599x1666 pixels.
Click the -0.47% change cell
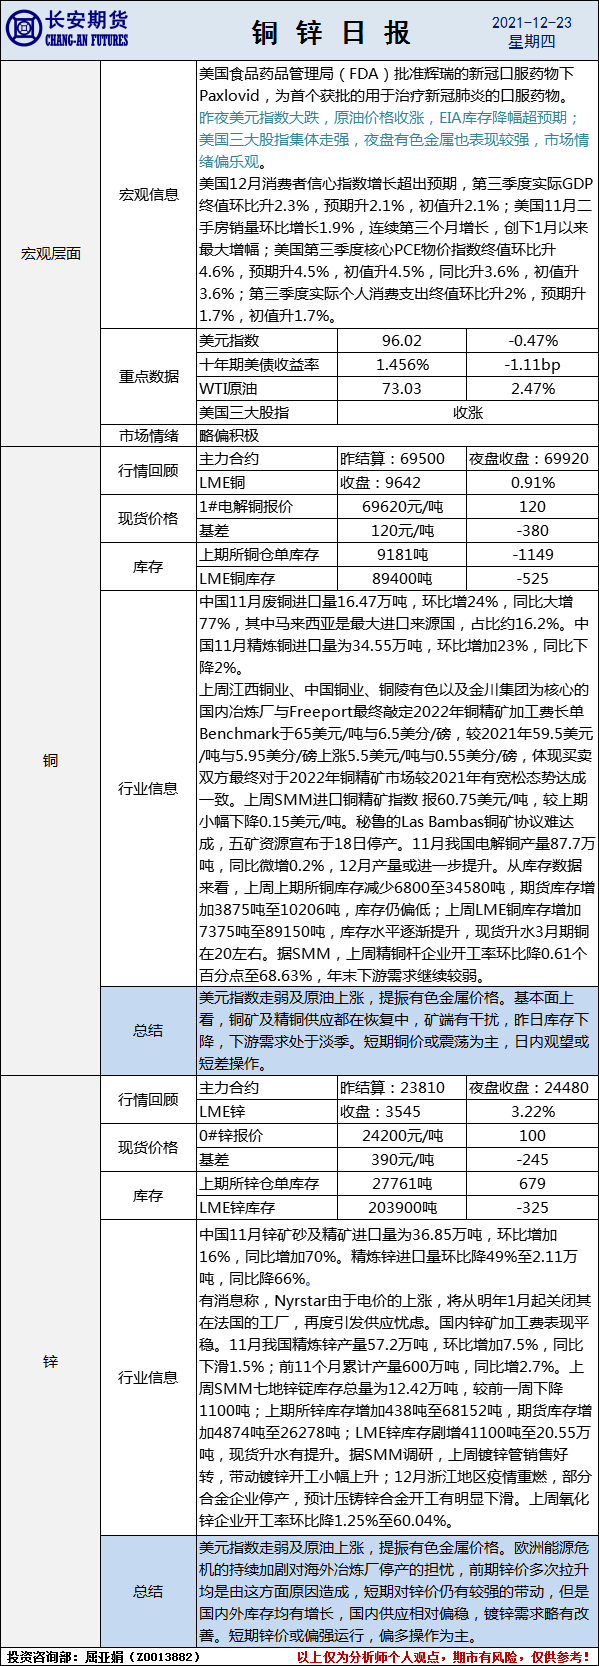pyautogui.click(x=532, y=340)
